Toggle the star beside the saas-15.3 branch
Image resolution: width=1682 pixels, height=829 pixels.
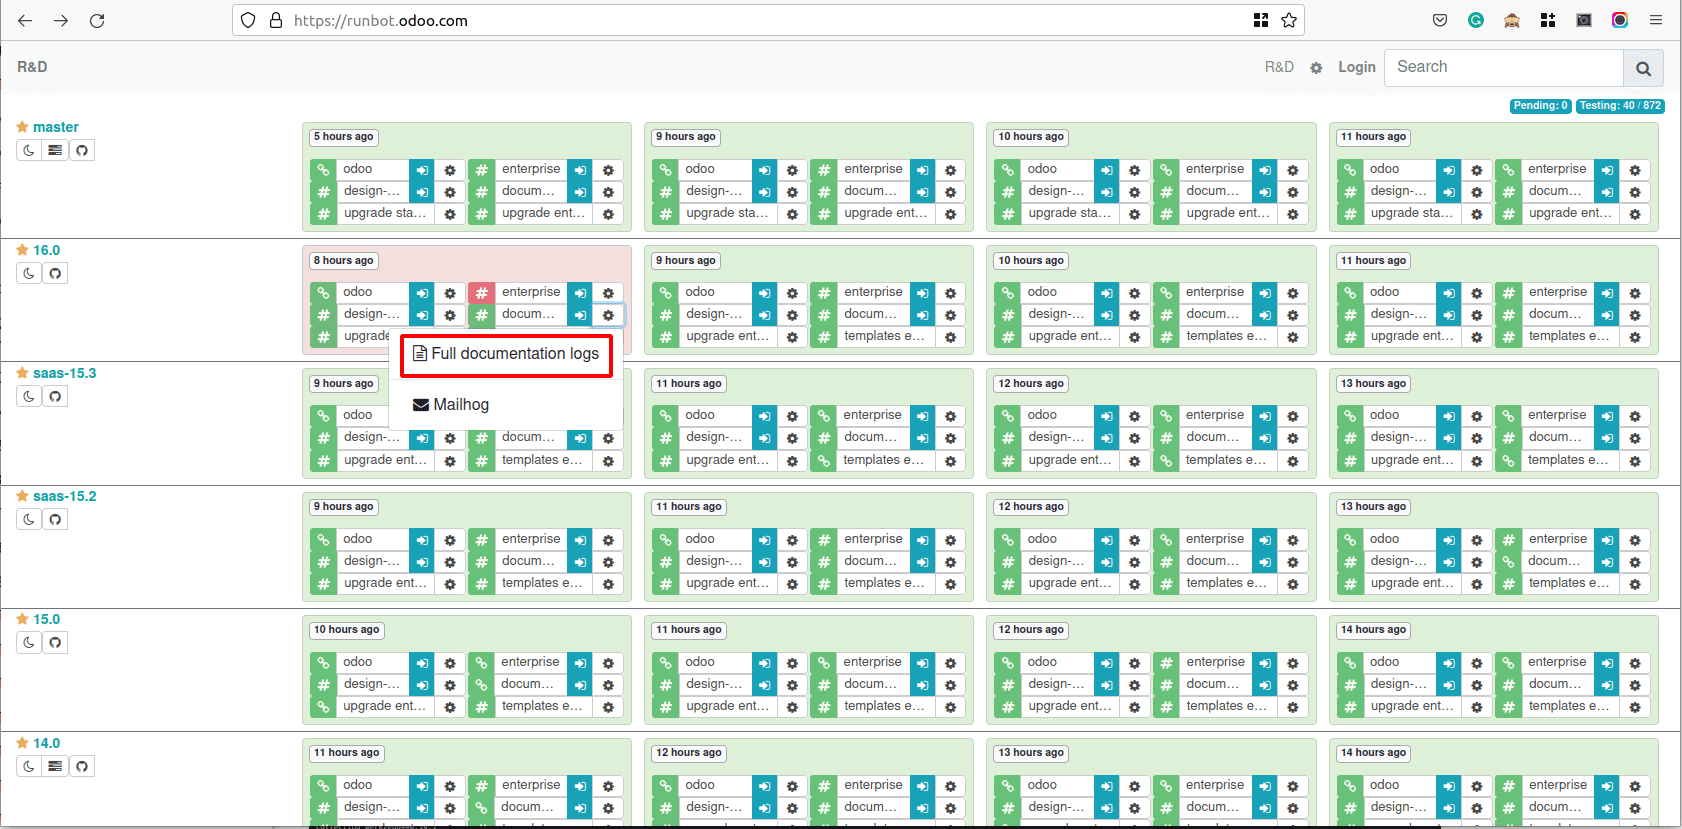point(22,373)
